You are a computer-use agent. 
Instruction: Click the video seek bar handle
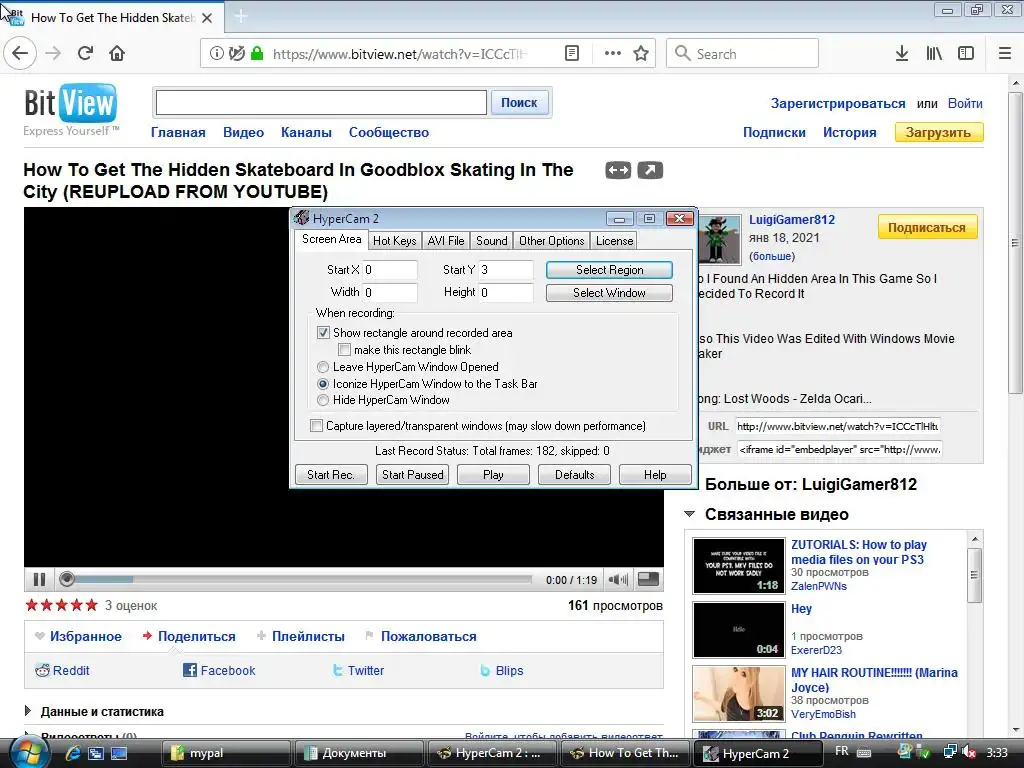(x=67, y=579)
